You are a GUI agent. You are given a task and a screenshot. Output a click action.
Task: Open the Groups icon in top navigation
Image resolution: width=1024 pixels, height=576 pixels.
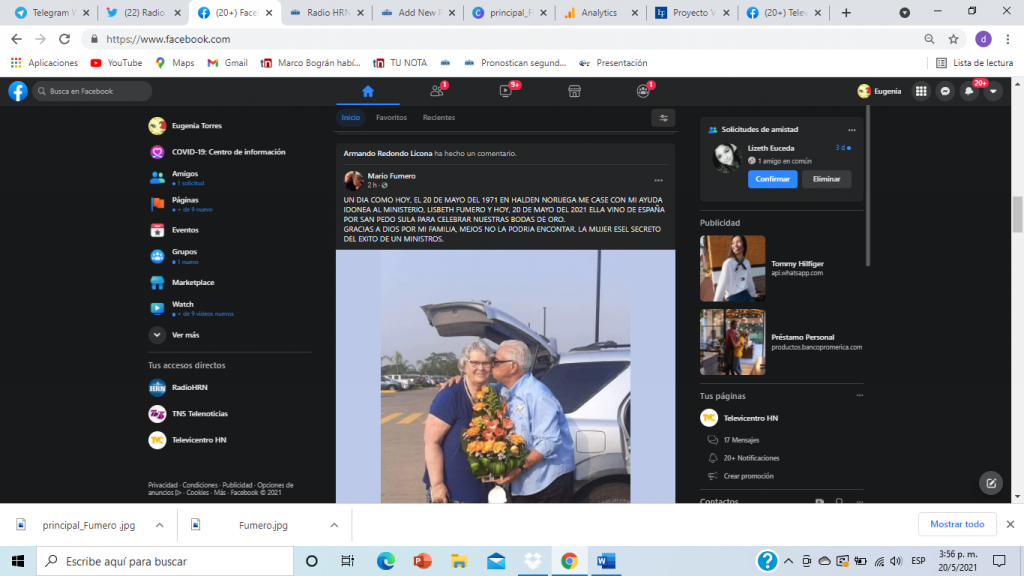point(643,91)
